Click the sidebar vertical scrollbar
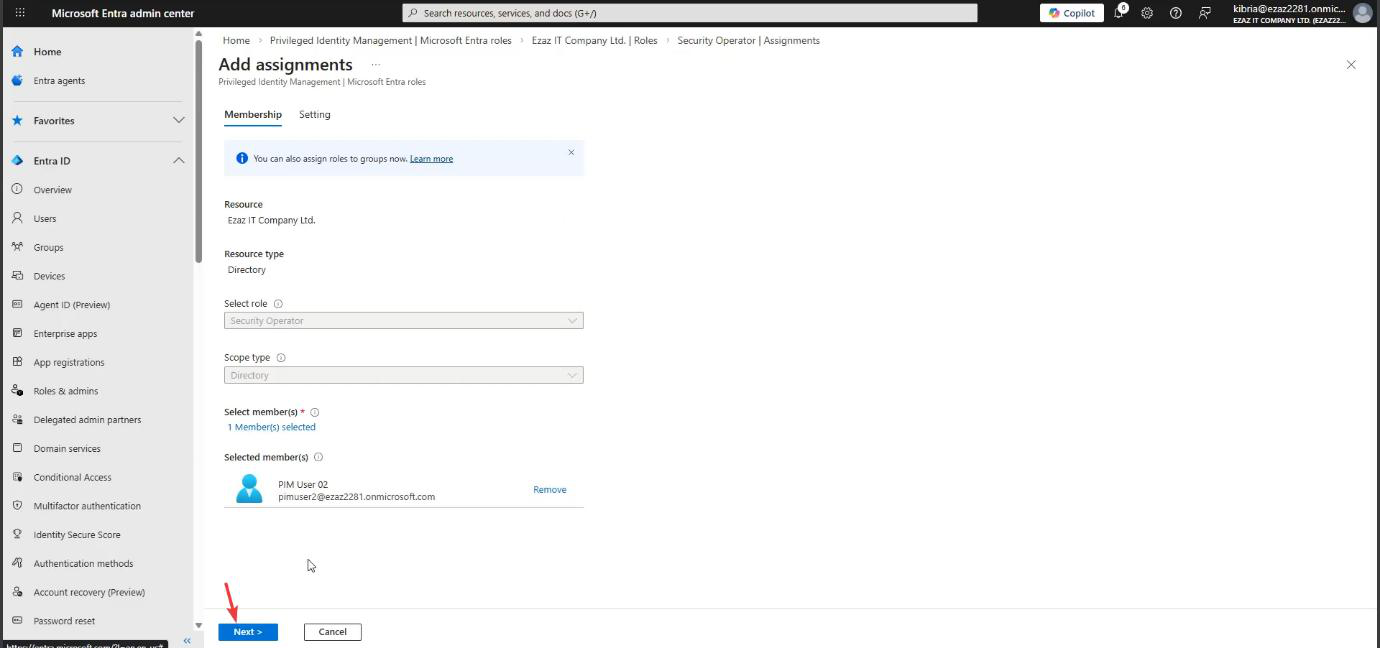1380x648 pixels. (x=198, y=150)
